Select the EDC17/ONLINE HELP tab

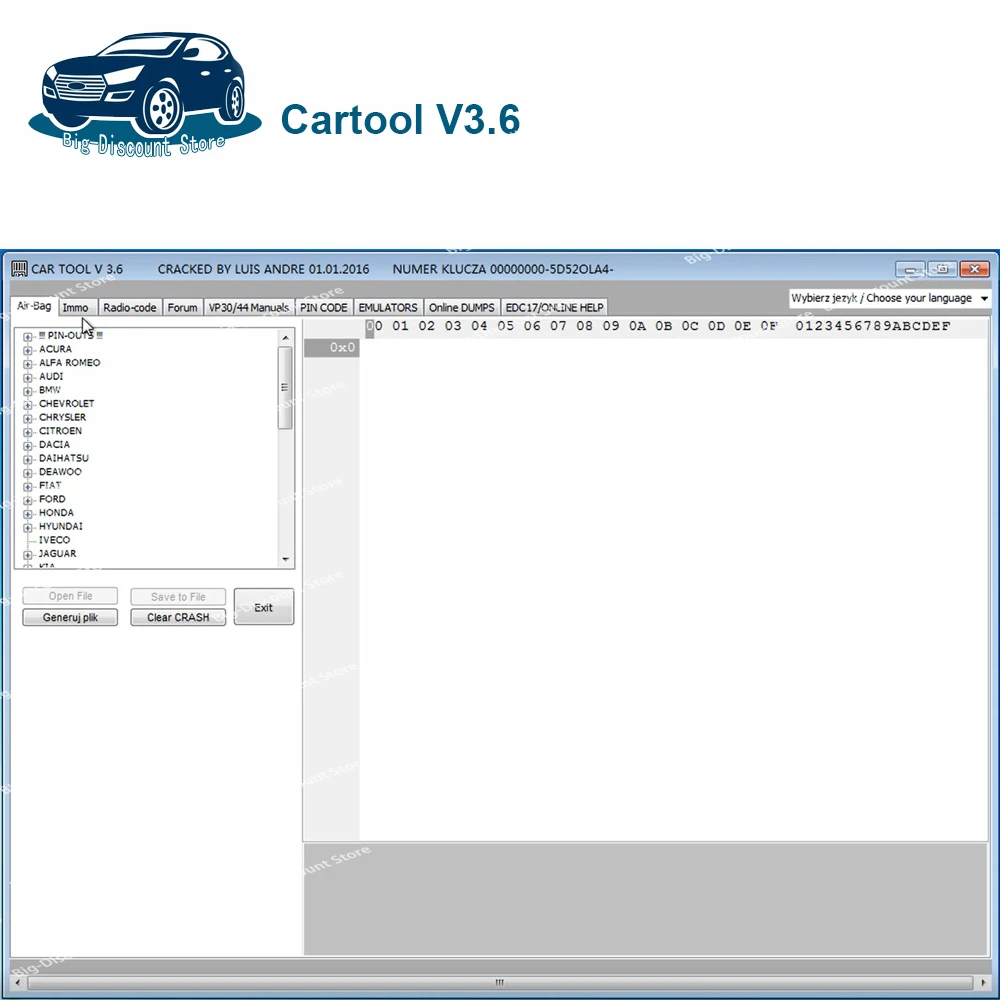click(554, 308)
